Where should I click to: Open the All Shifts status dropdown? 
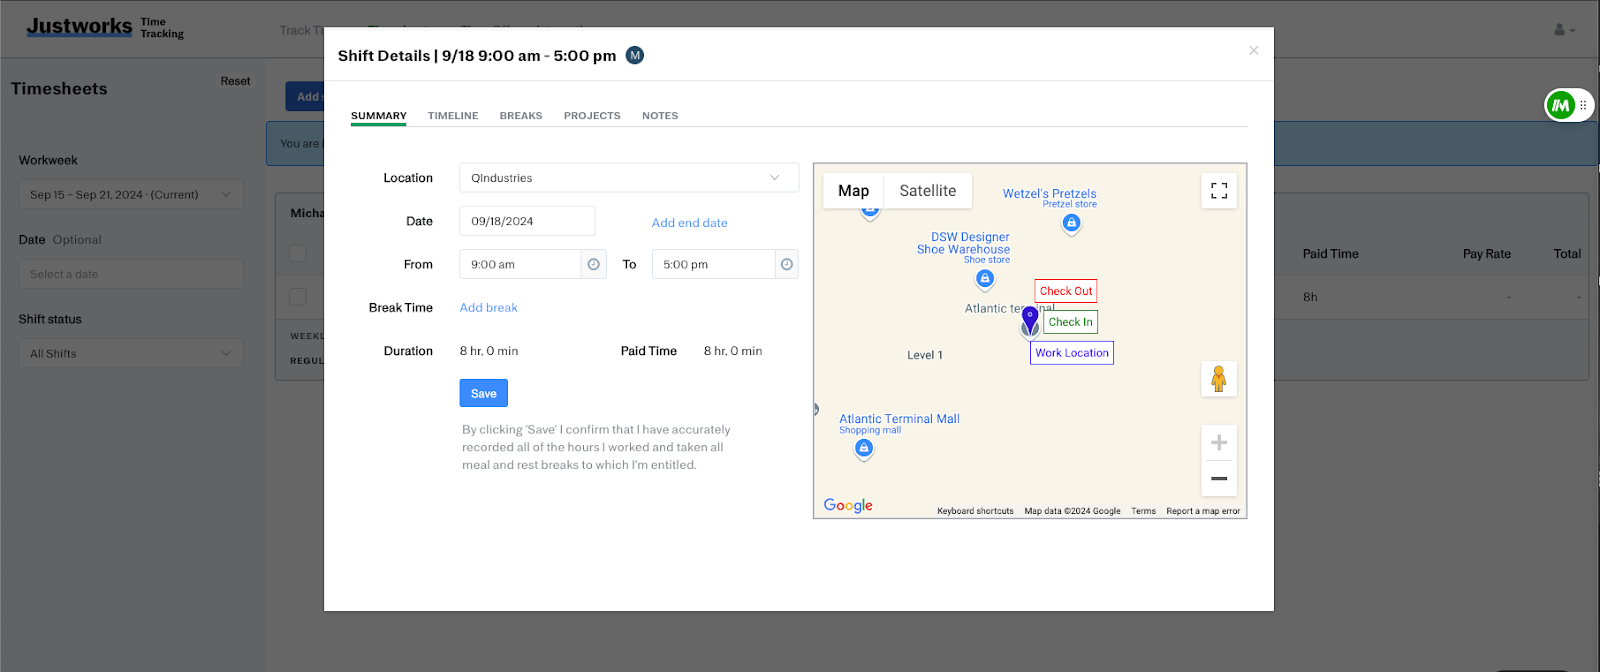(130, 353)
